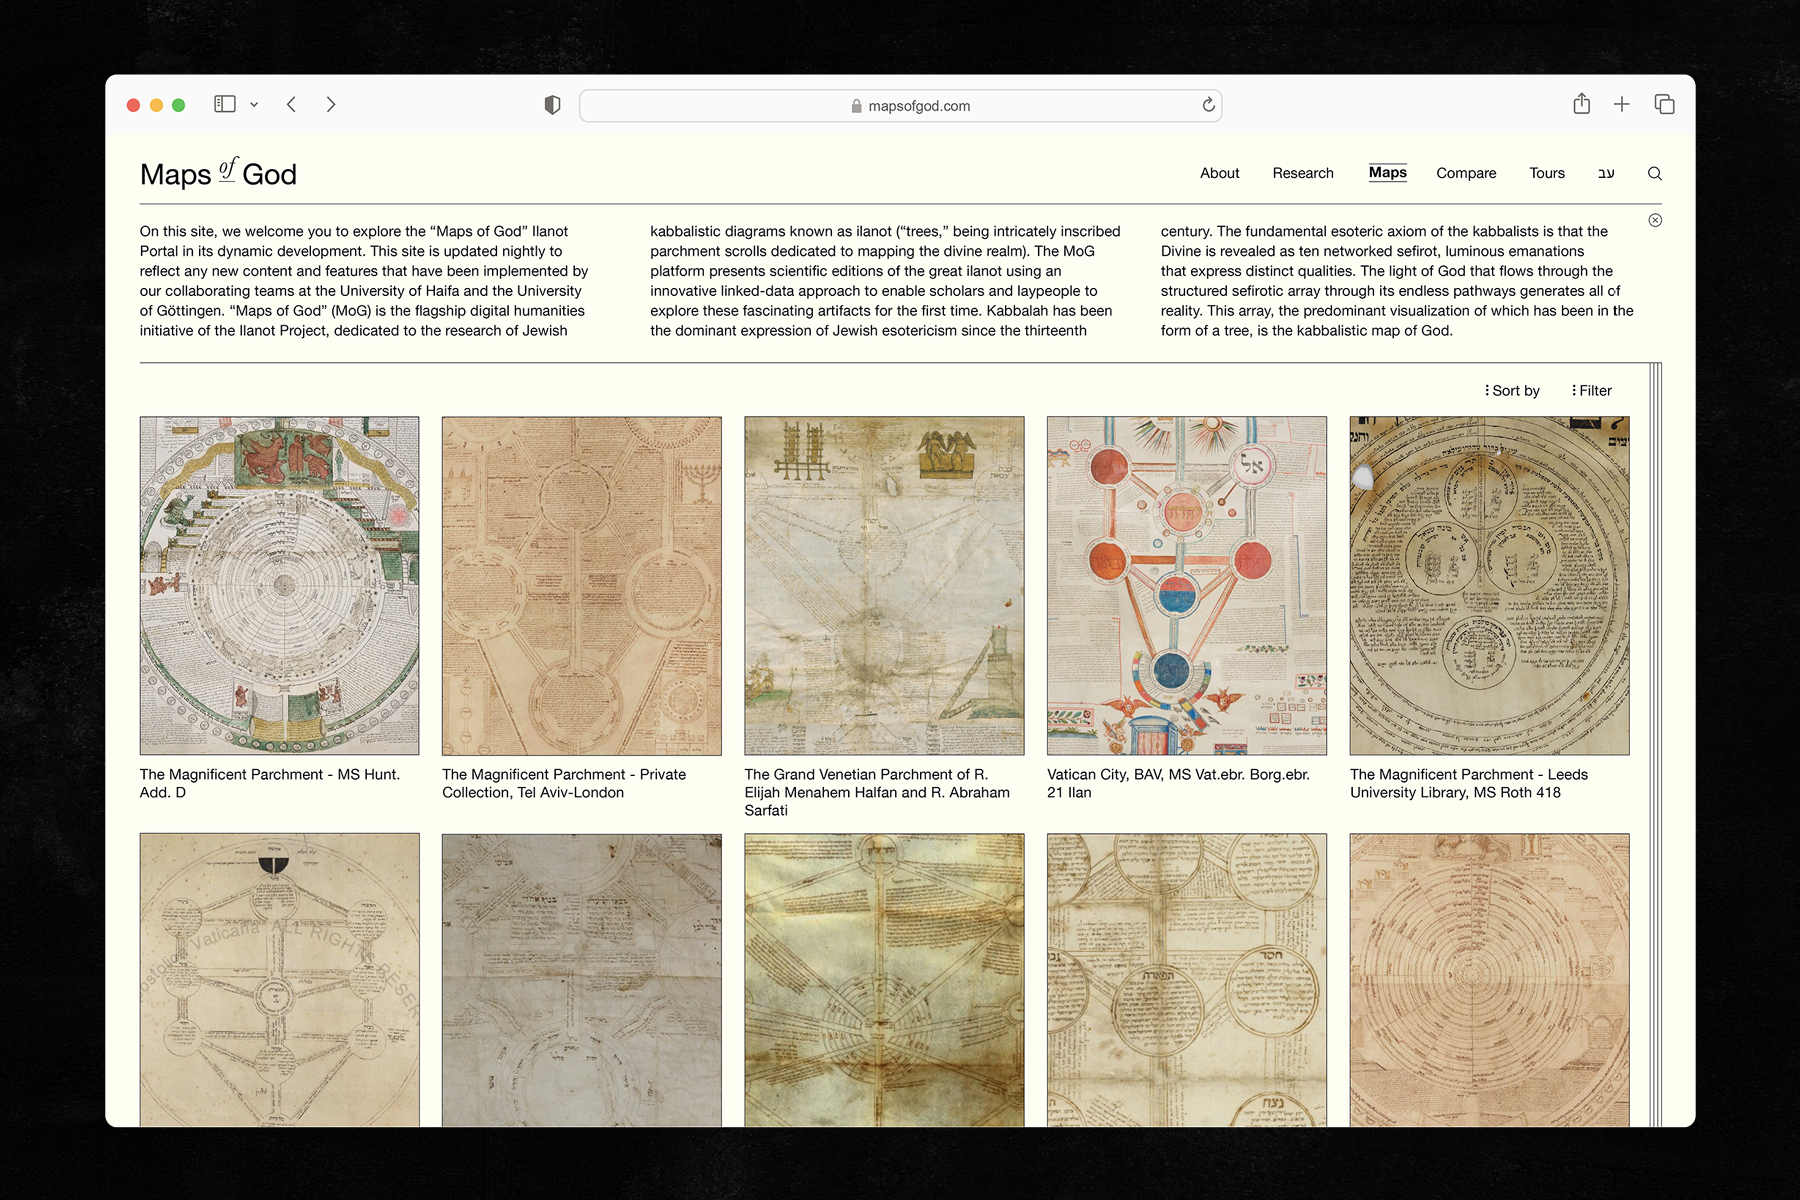The image size is (1800, 1200).
Task: Open the Filter options
Action: [x=1592, y=391]
